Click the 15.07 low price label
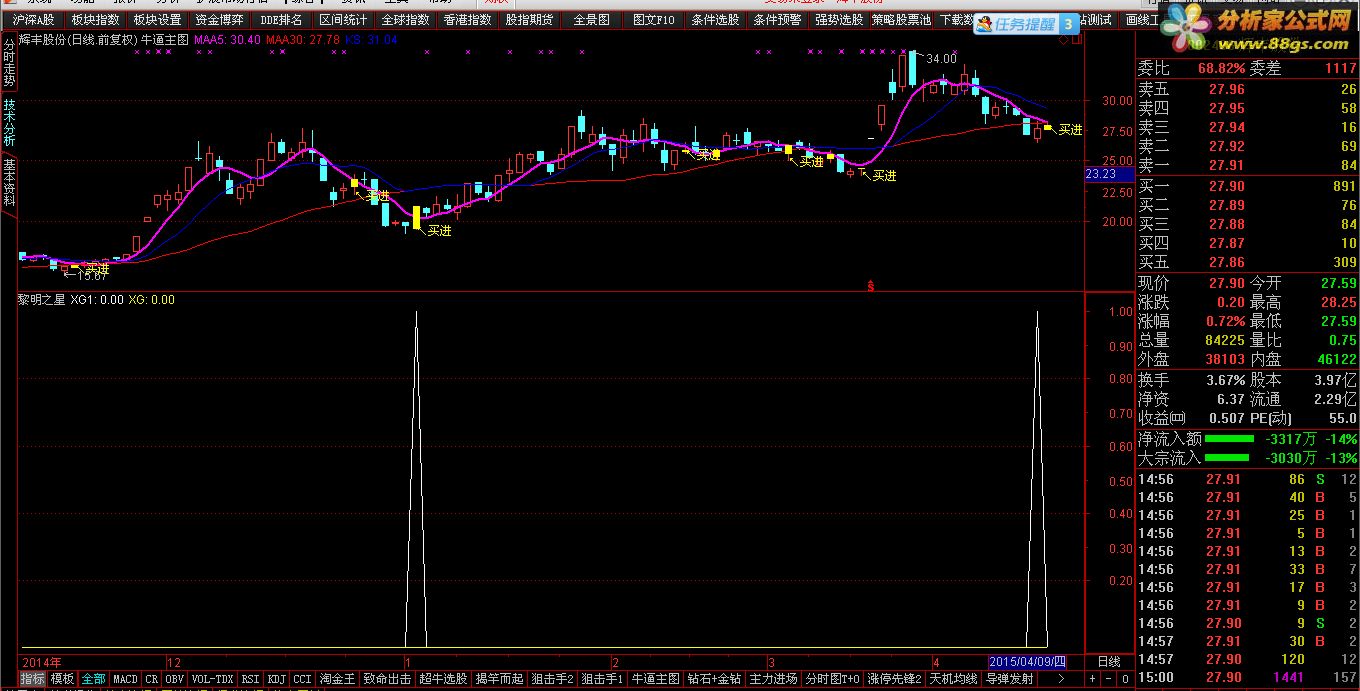 [91, 275]
